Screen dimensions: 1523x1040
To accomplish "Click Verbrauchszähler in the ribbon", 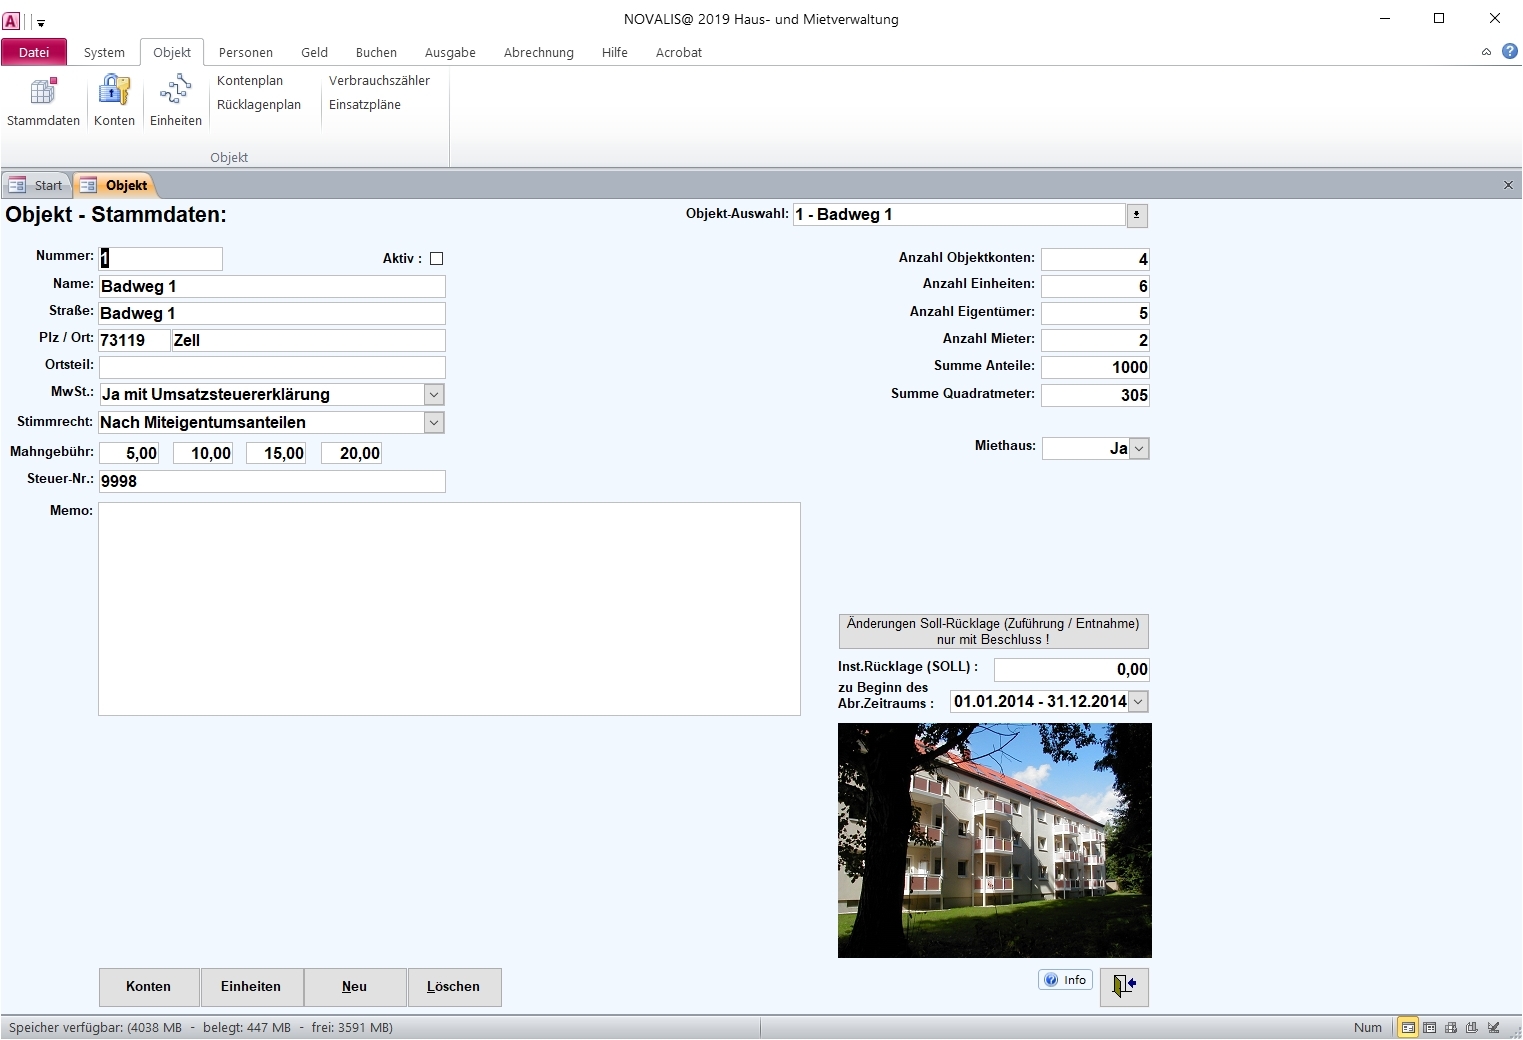I will point(379,80).
